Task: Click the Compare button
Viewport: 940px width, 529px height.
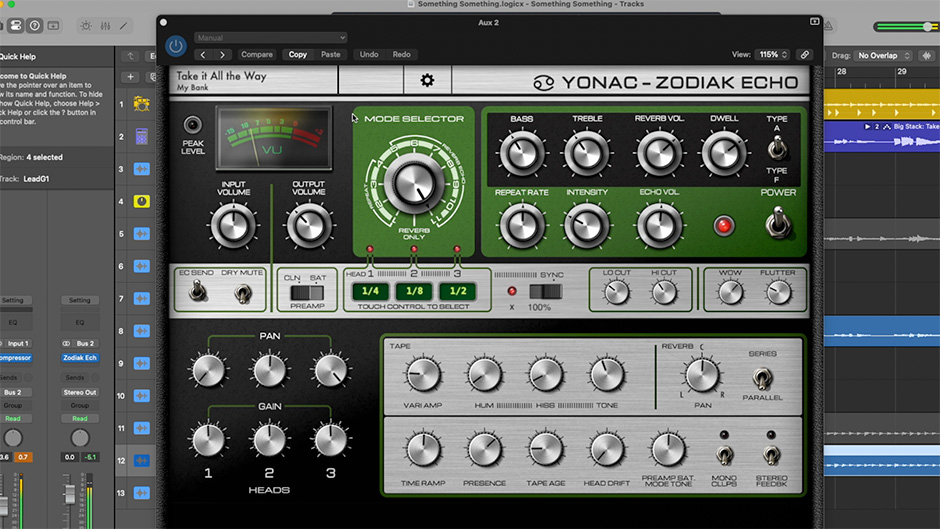Action: pyautogui.click(x=257, y=55)
